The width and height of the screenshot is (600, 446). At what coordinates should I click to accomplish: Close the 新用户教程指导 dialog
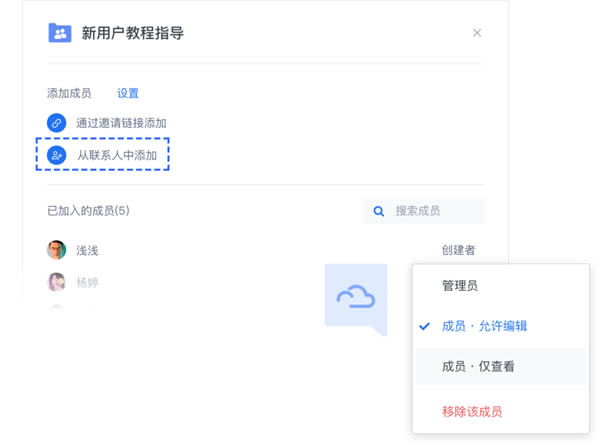tap(477, 33)
